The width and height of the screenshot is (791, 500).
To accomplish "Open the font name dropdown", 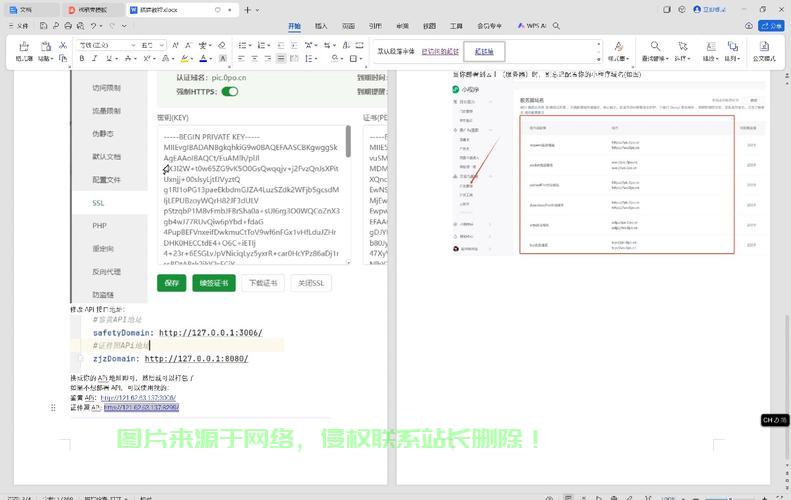I will coord(133,45).
